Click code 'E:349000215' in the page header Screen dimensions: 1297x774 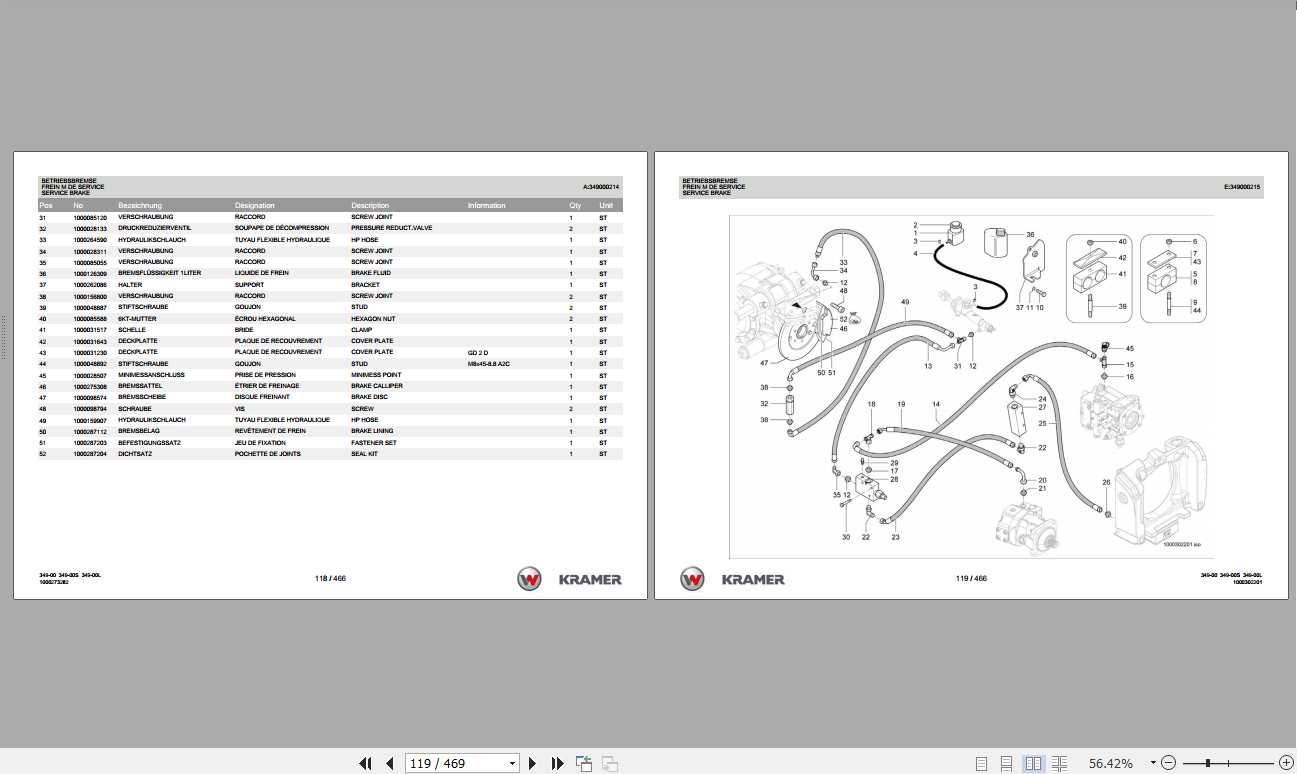pos(1242,187)
